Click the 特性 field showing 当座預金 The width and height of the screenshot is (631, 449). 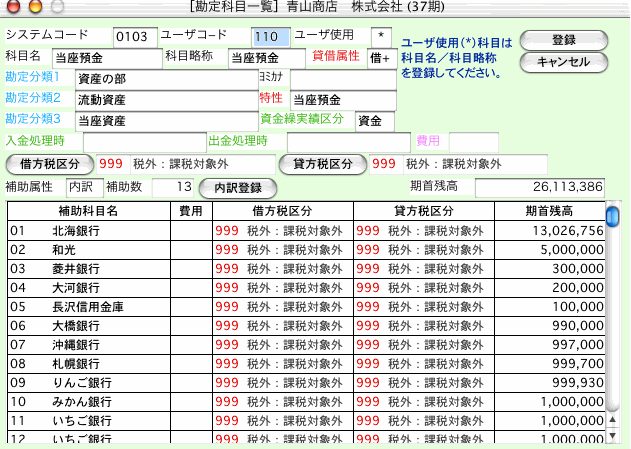[342, 101]
